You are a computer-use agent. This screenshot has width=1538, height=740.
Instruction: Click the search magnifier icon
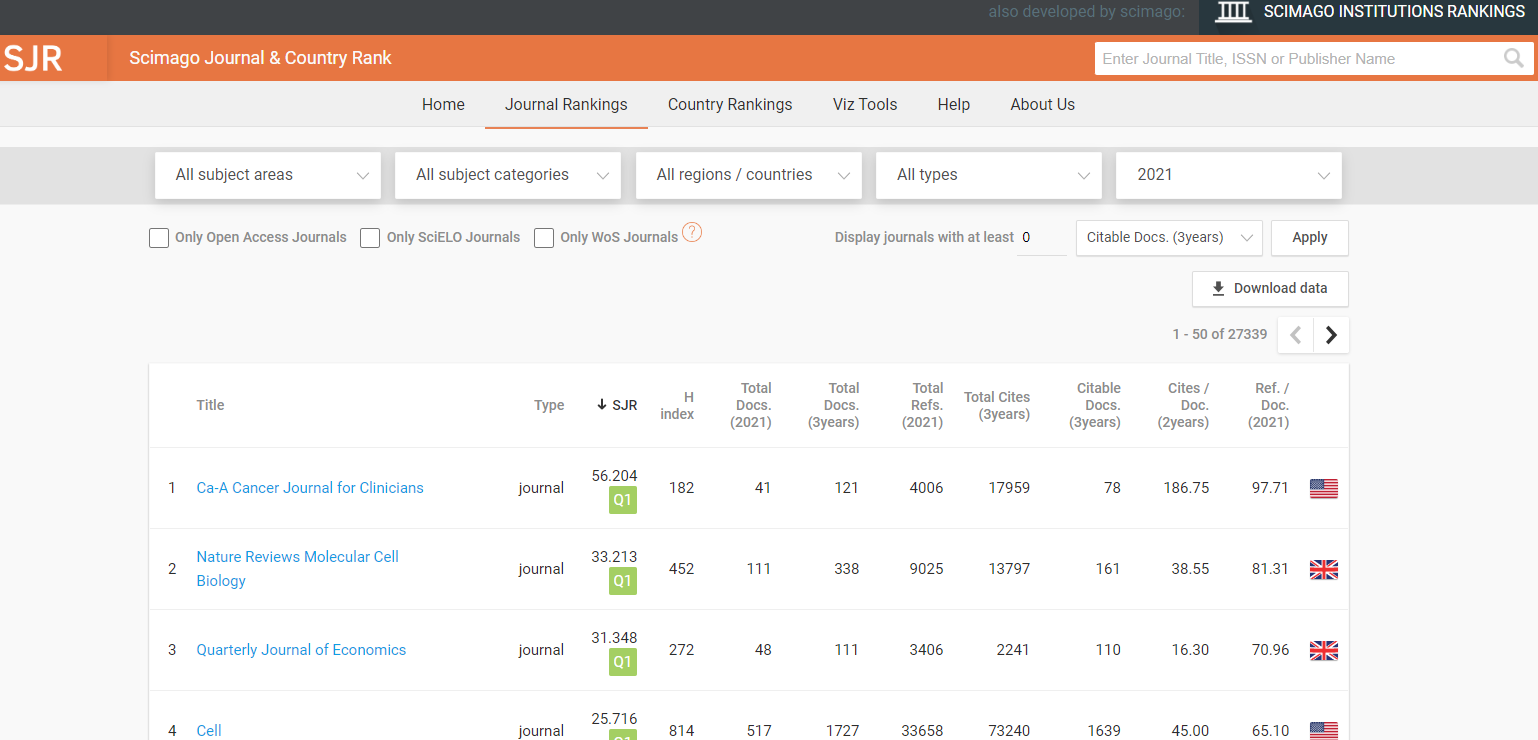1514,58
